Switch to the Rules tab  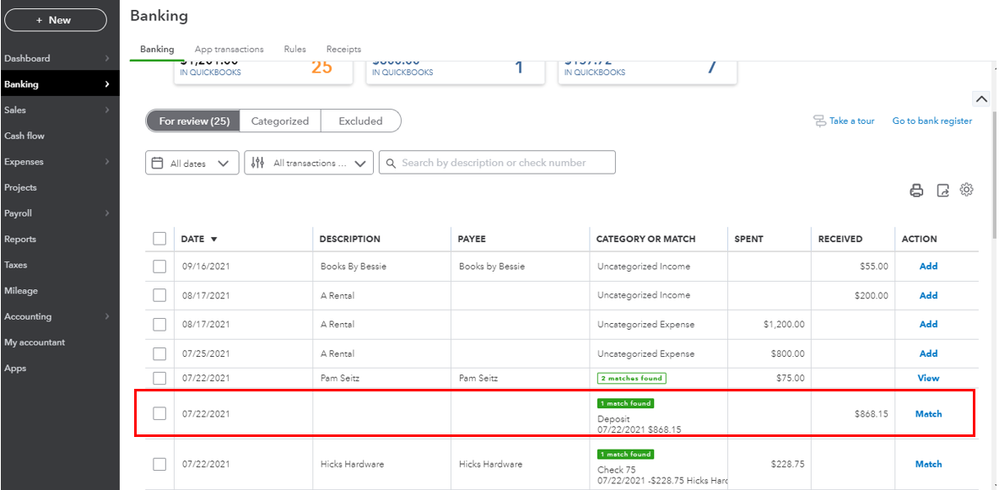tap(295, 49)
